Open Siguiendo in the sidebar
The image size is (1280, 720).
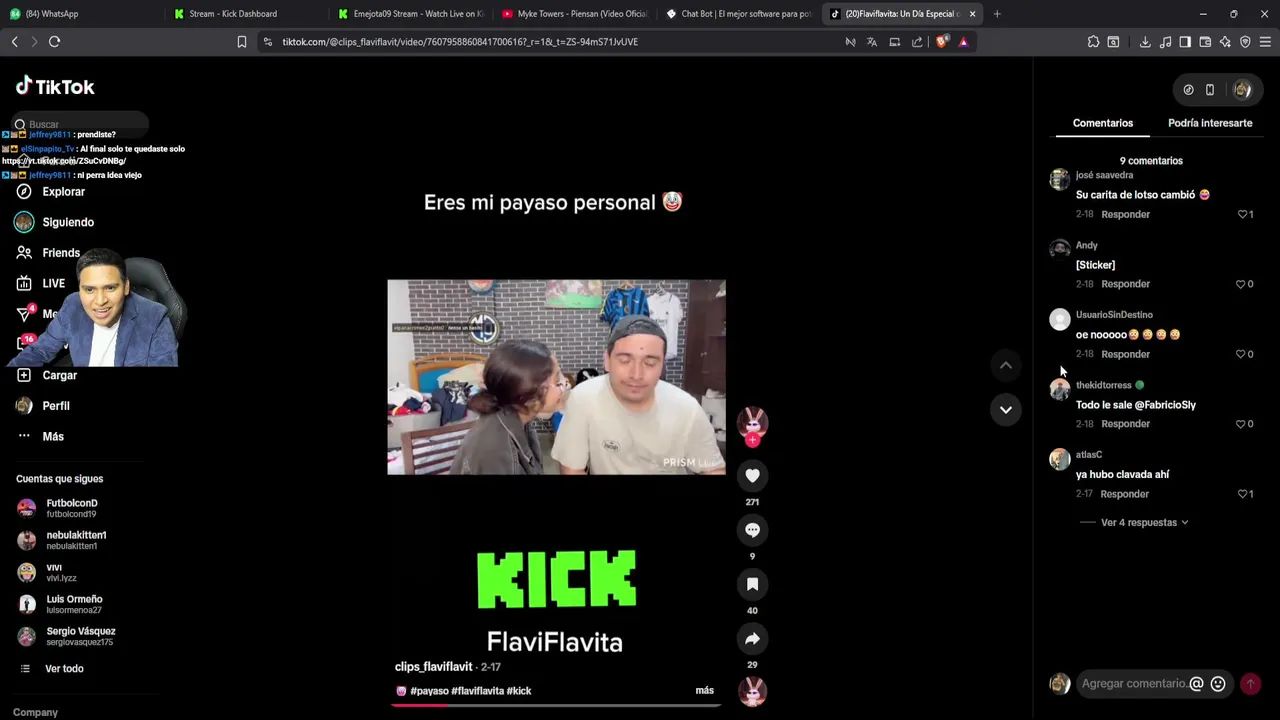coord(68,223)
